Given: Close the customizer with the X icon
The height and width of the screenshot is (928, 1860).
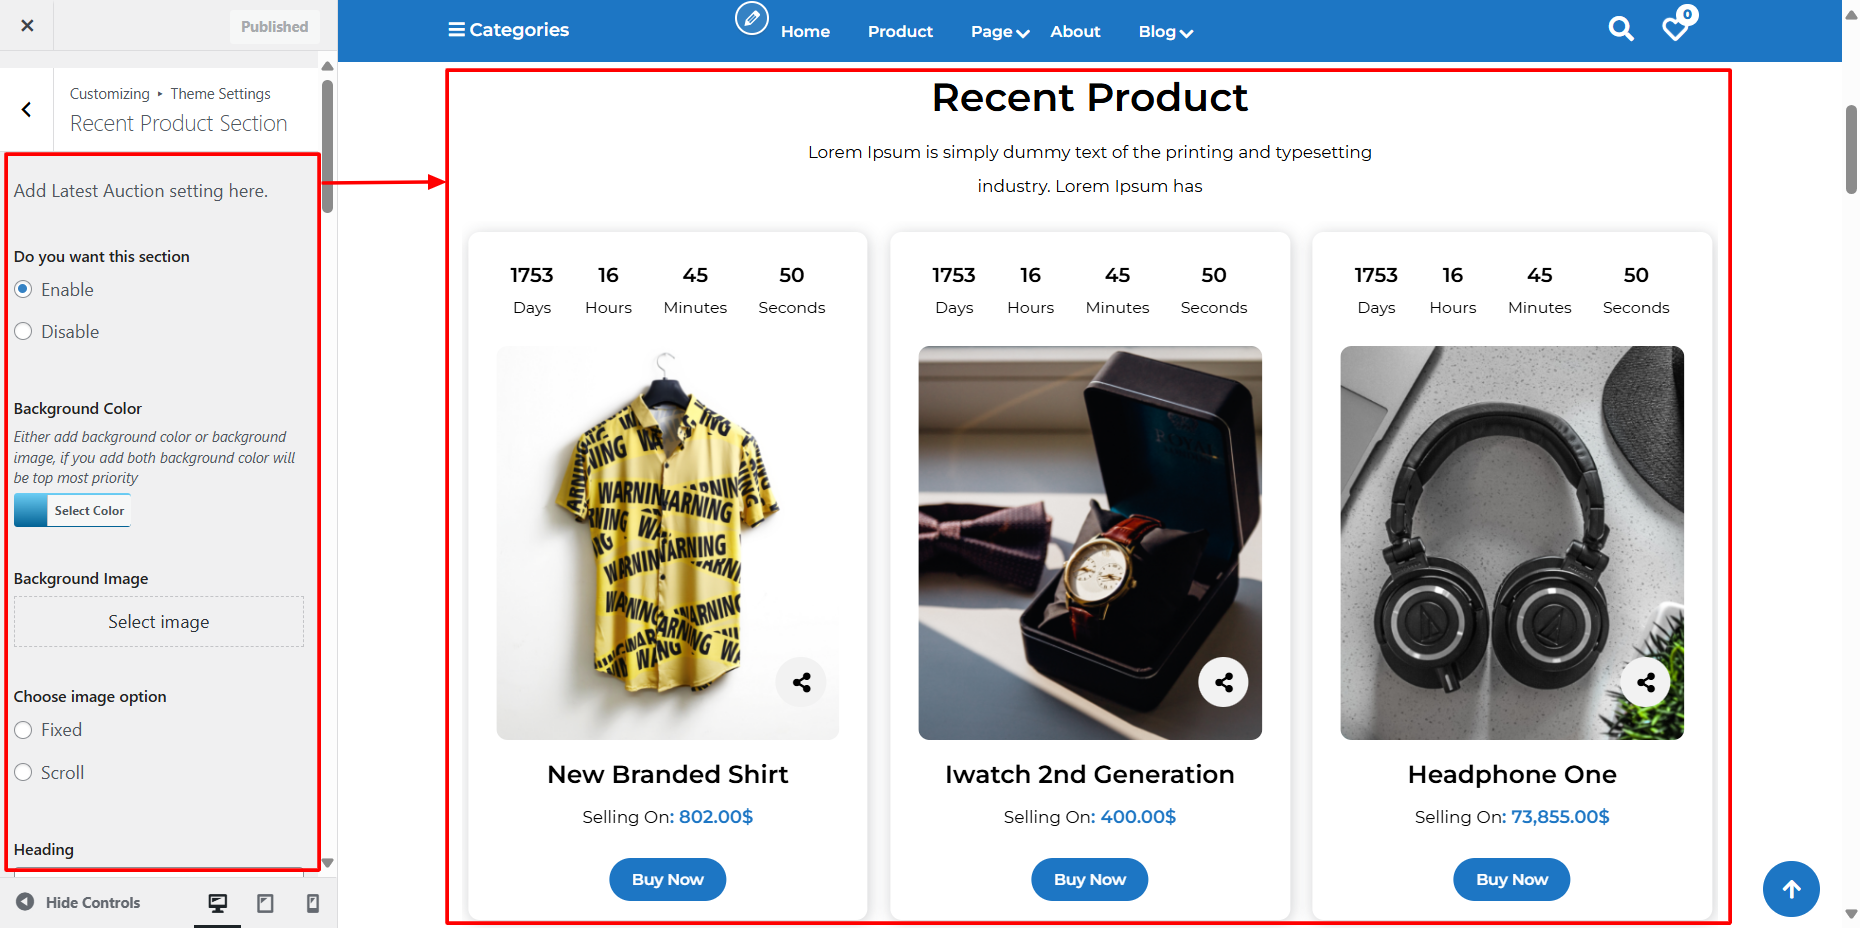Looking at the screenshot, I should (27, 26).
